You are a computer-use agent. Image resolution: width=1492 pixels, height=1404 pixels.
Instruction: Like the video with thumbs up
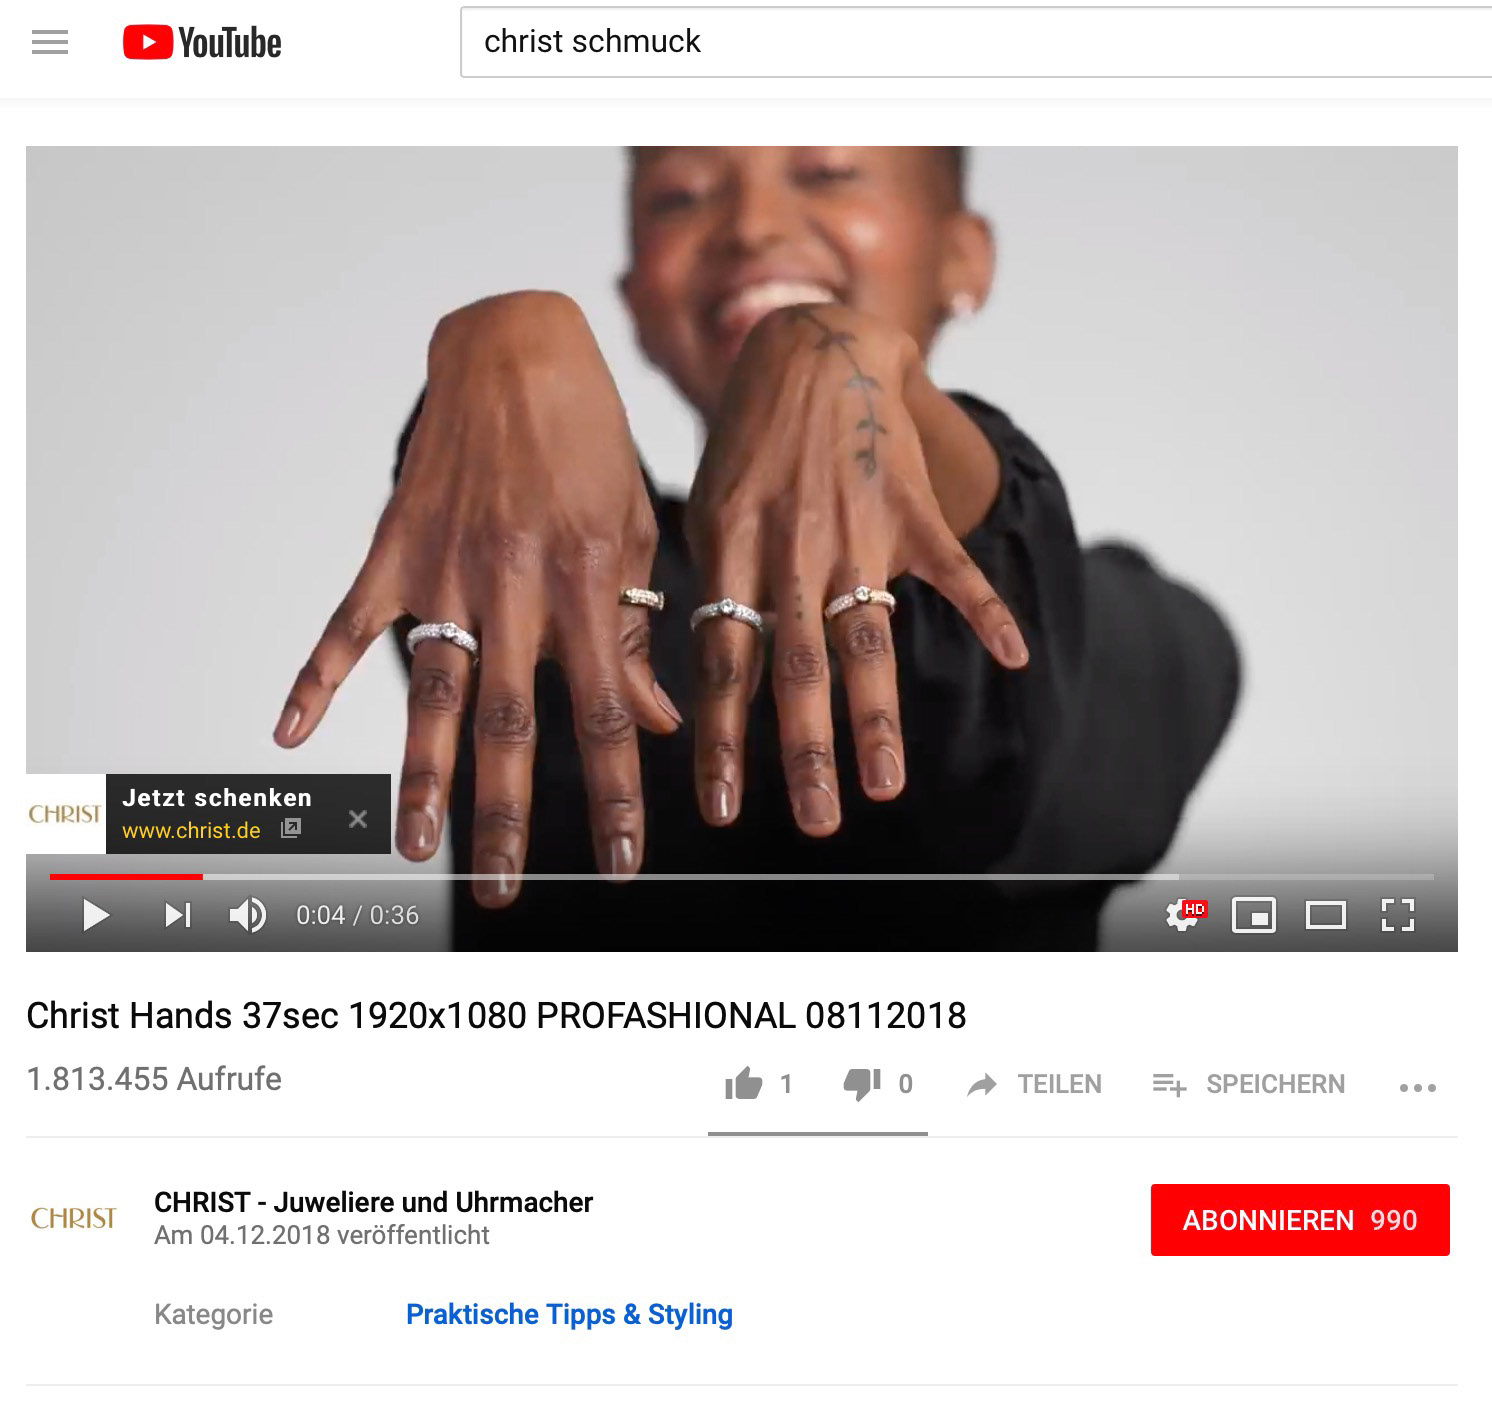pos(758,1084)
